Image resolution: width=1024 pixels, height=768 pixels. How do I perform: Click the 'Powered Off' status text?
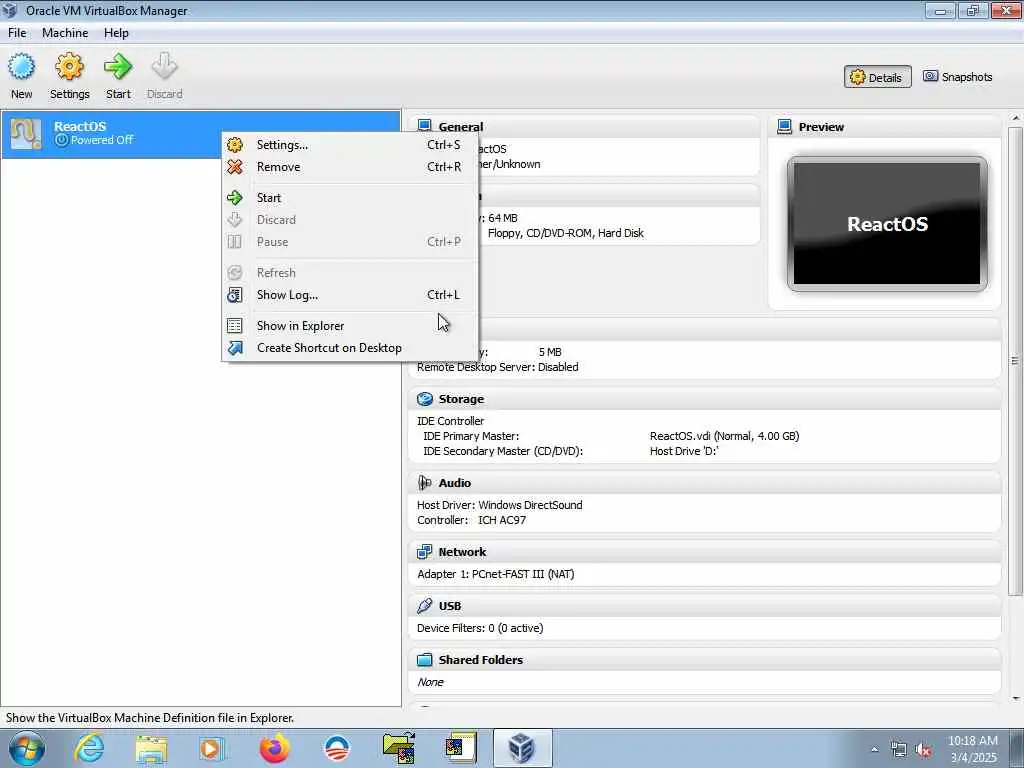click(x=102, y=140)
